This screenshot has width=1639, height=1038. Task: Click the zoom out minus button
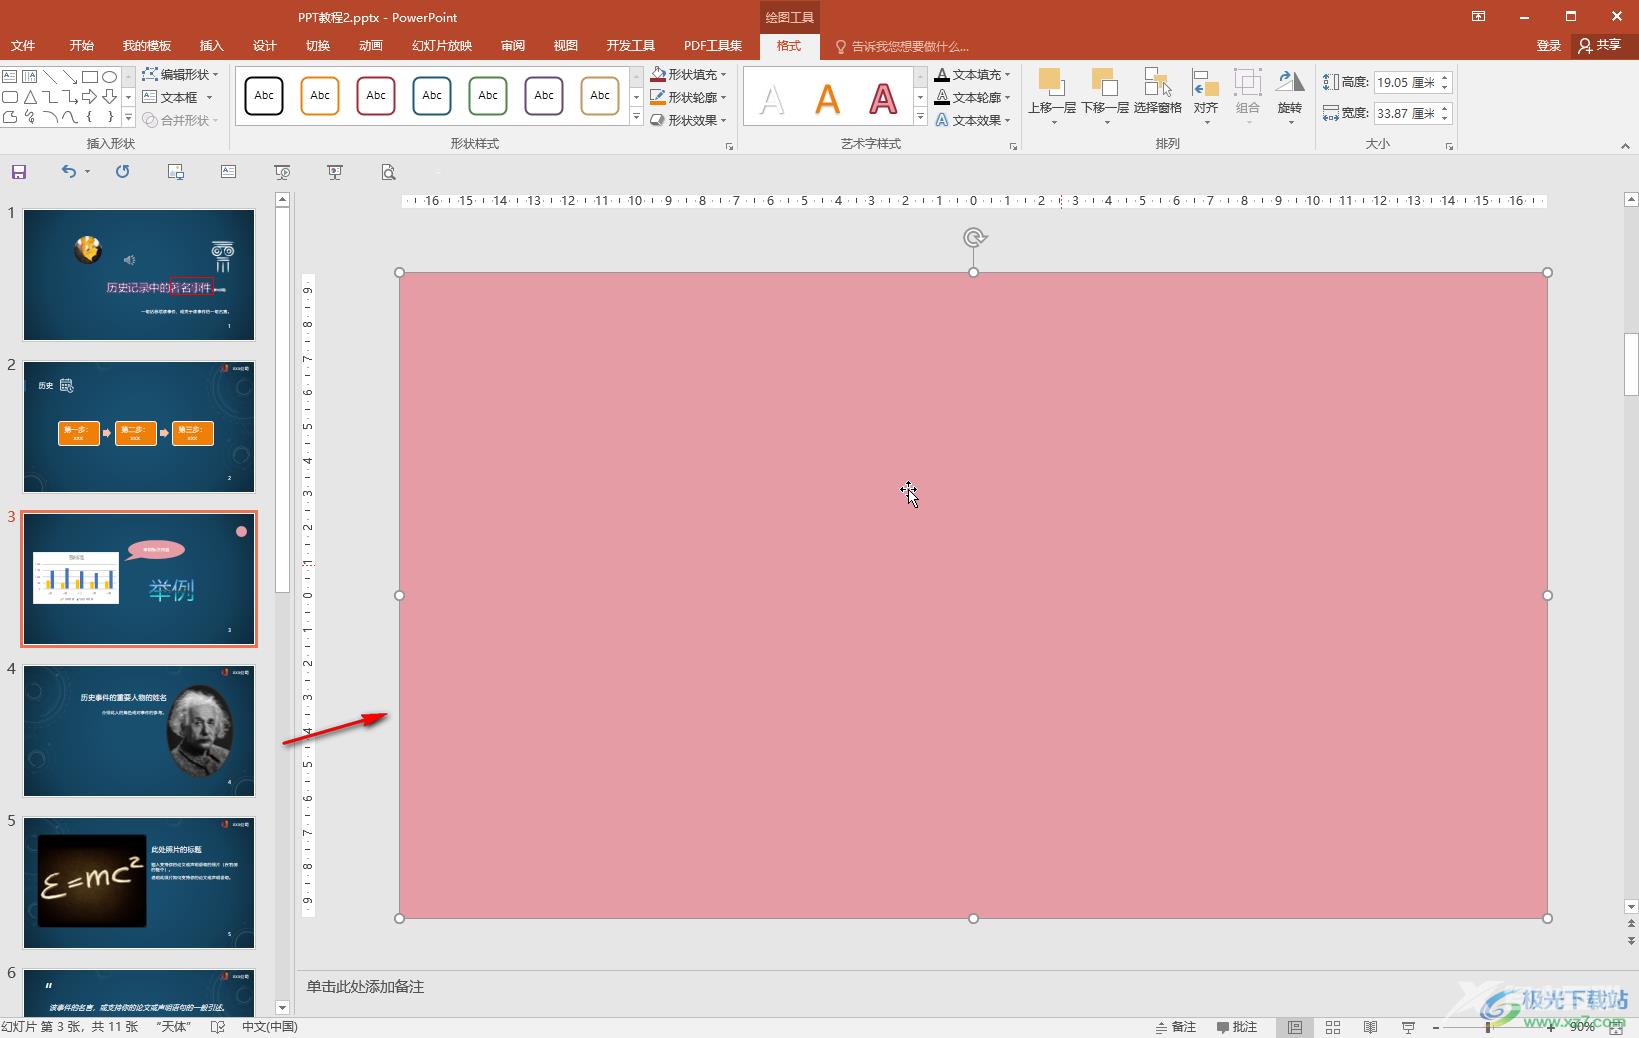[x=1436, y=1027]
